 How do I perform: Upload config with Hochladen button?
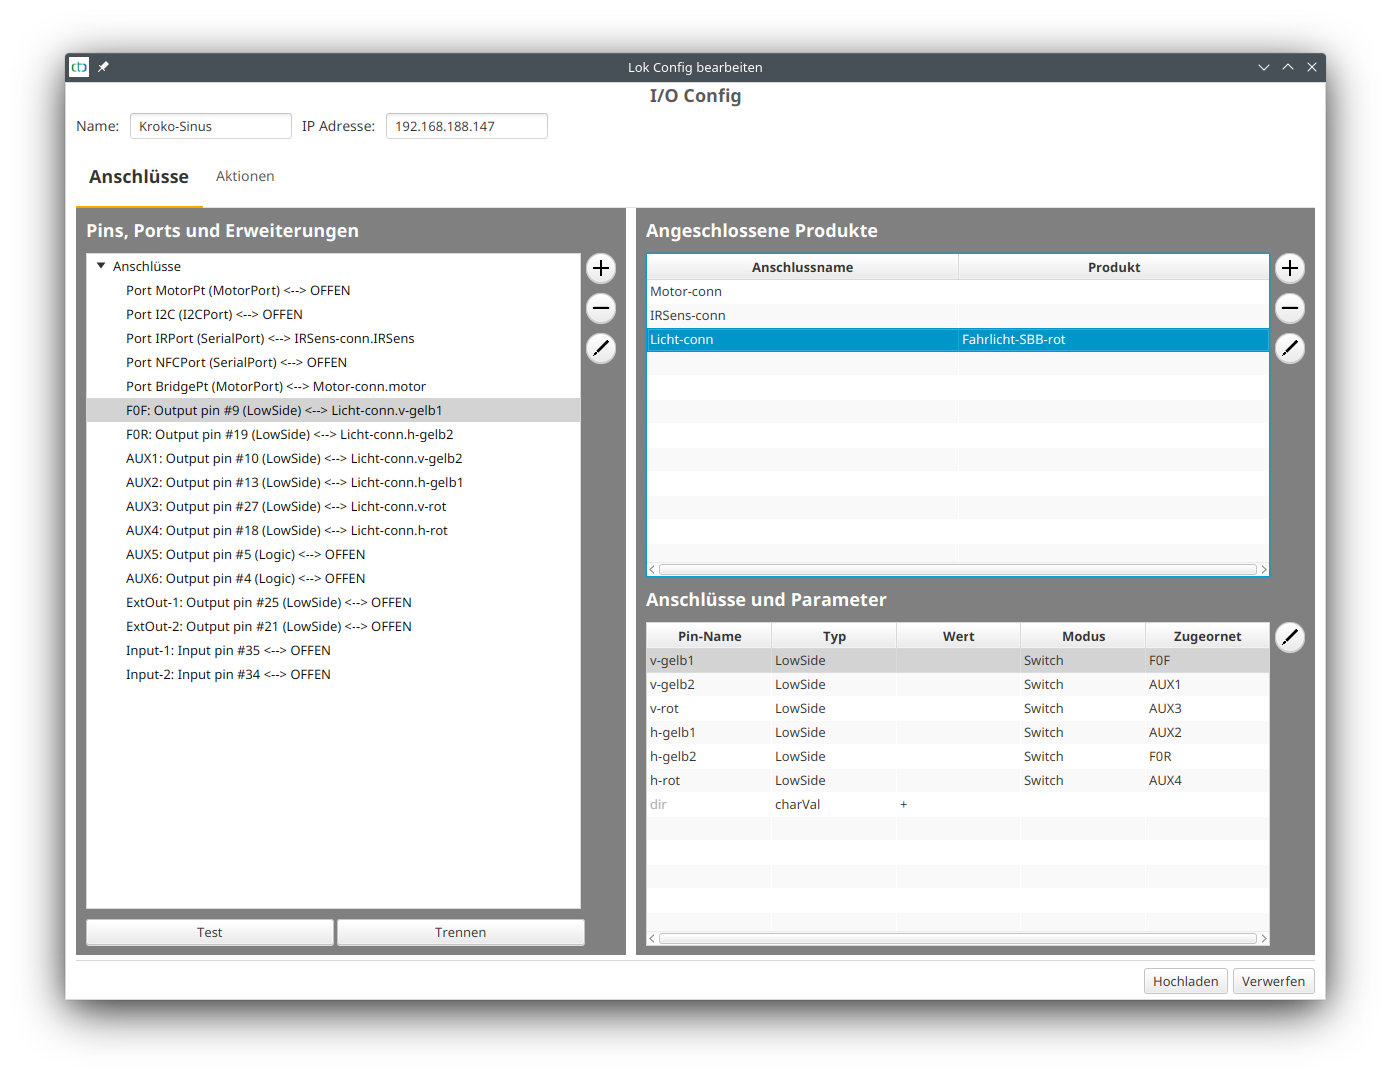pyautogui.click(x=1185, y=981)
